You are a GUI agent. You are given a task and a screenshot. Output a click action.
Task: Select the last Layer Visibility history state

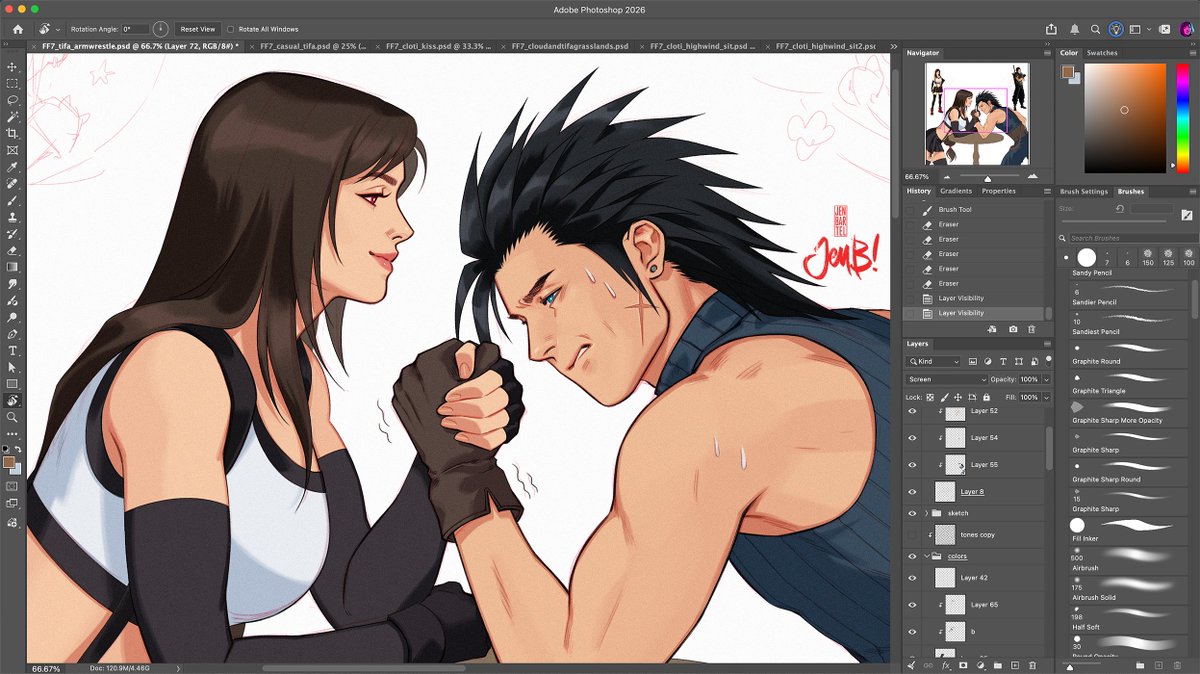[973, 313]
